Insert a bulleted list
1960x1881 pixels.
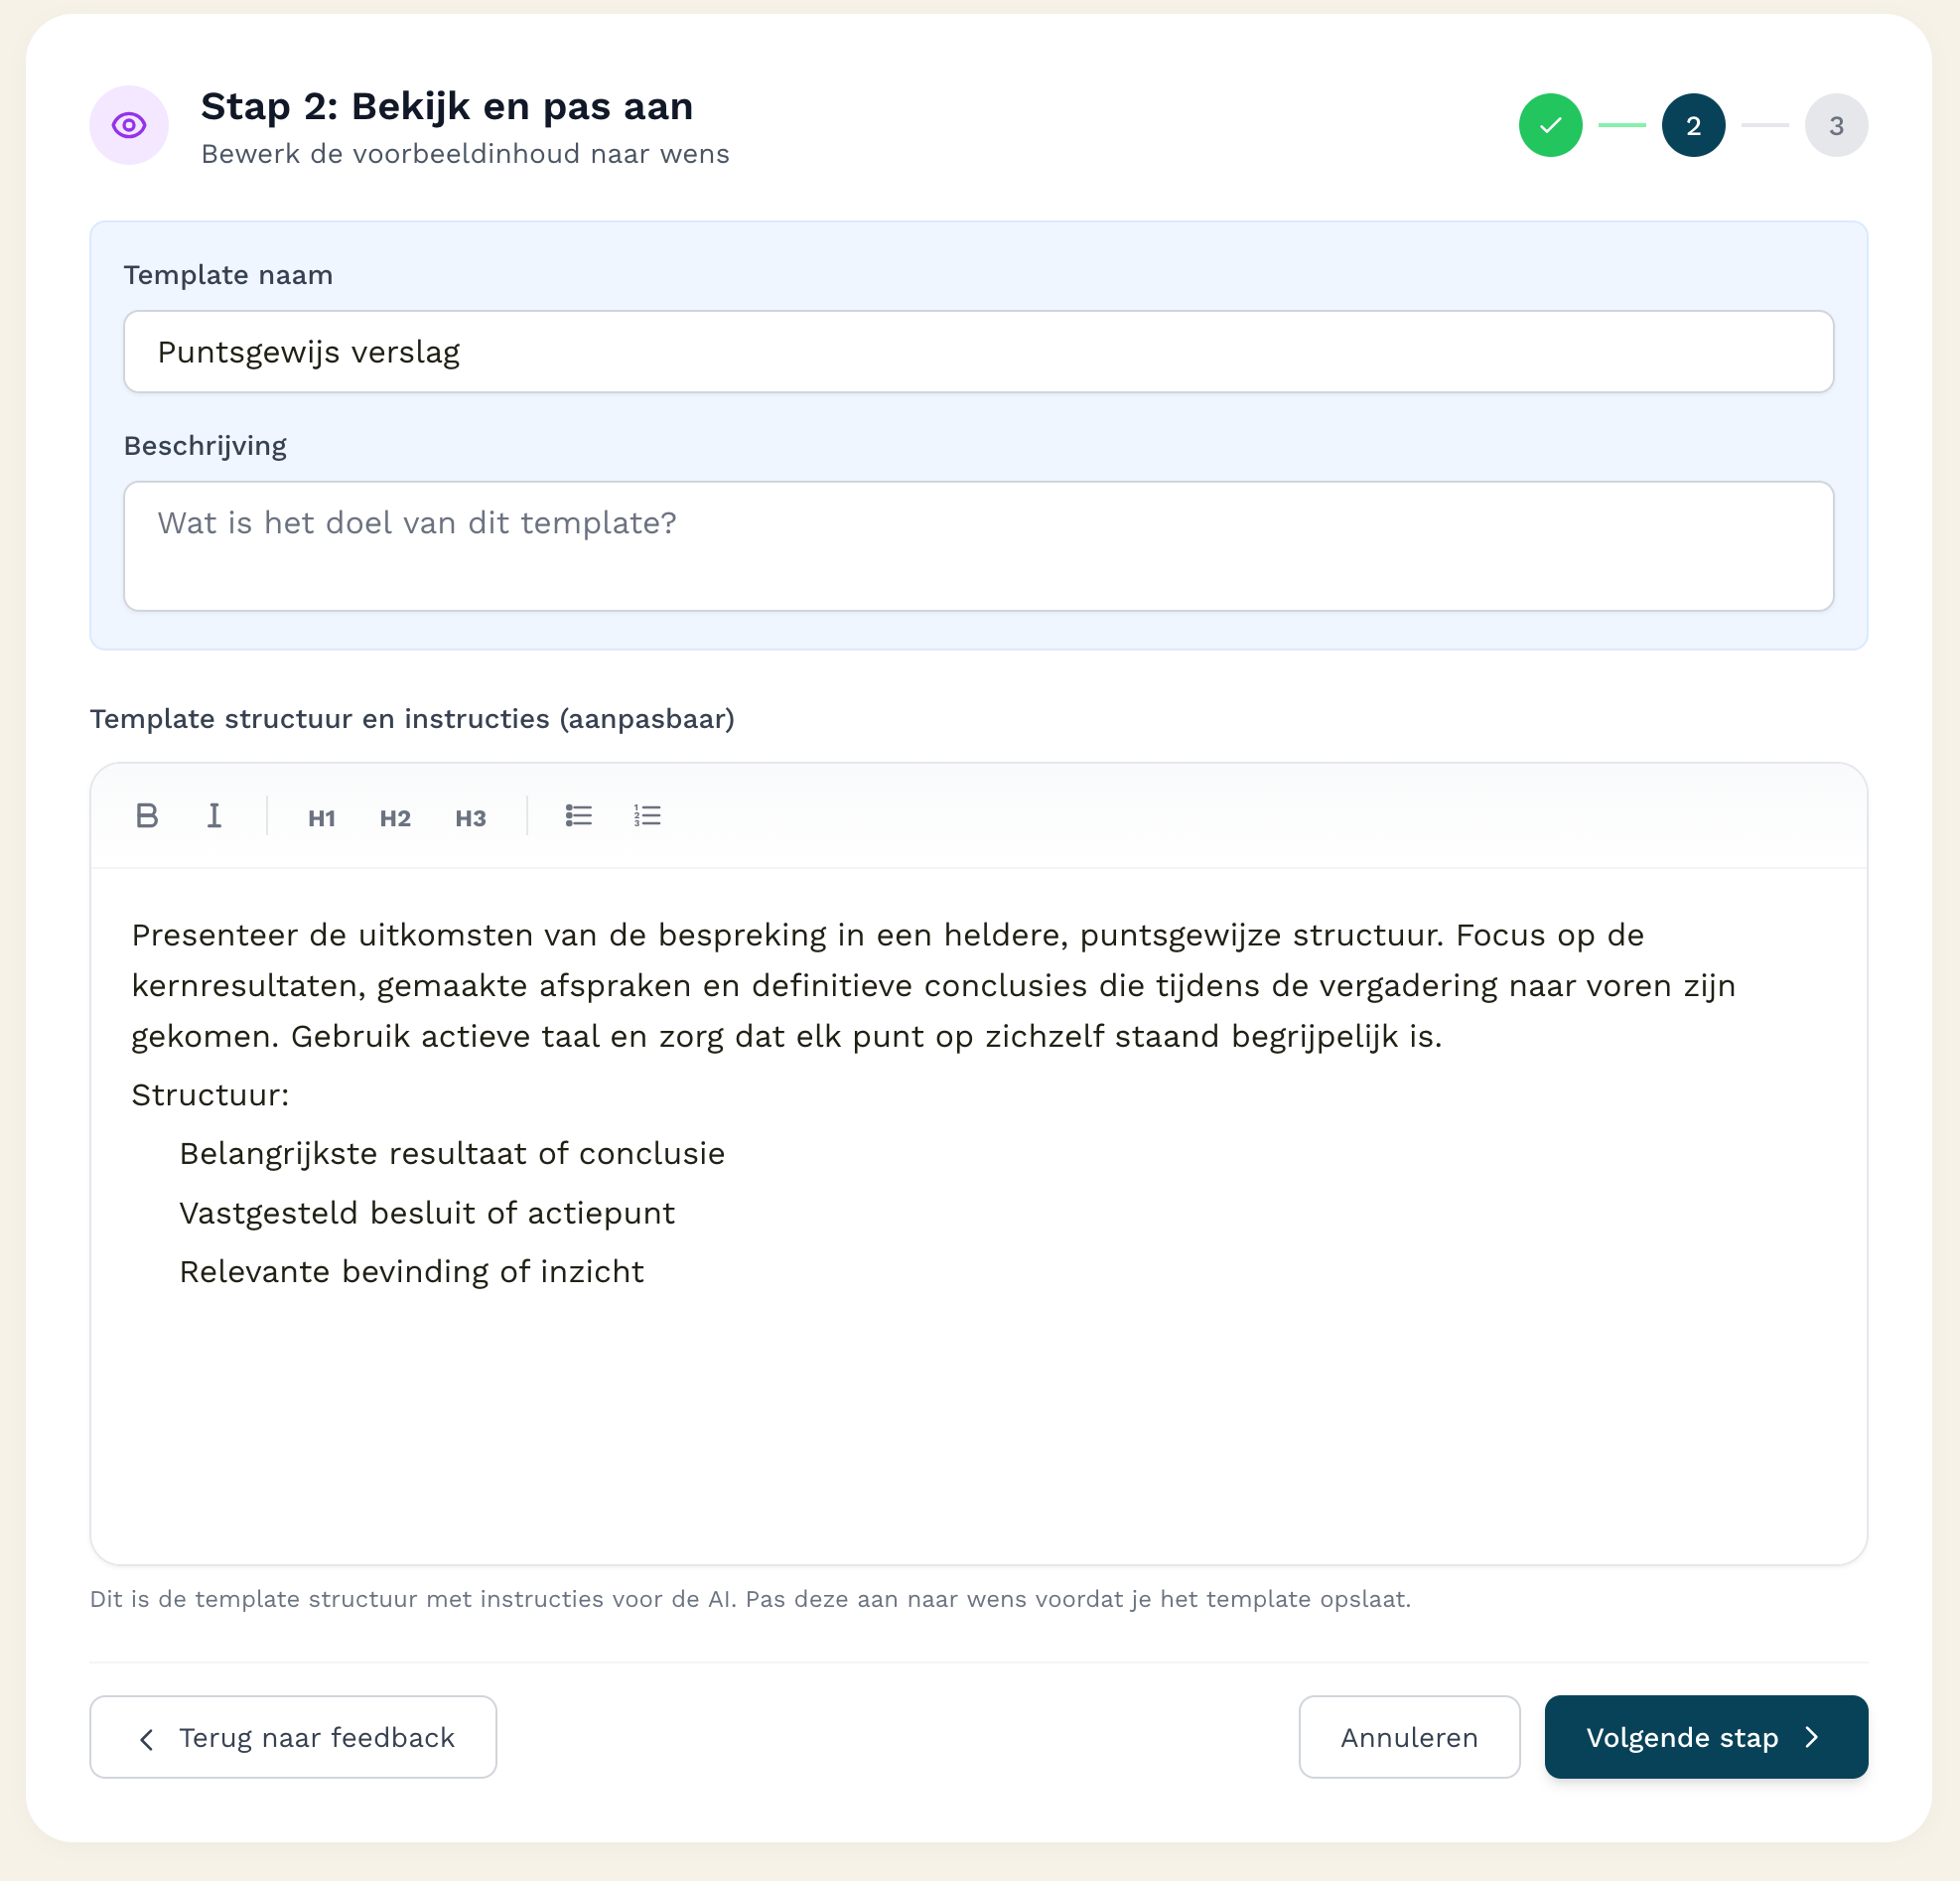[578, 816]
